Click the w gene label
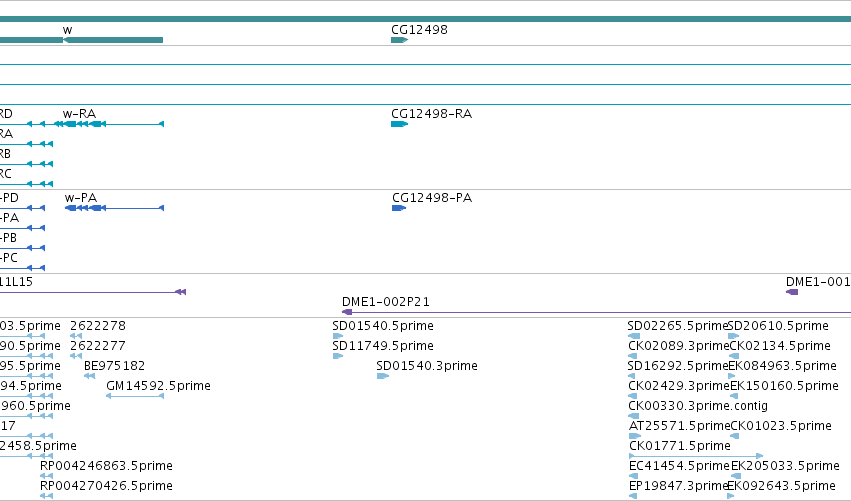 click(x=67, y=30)
